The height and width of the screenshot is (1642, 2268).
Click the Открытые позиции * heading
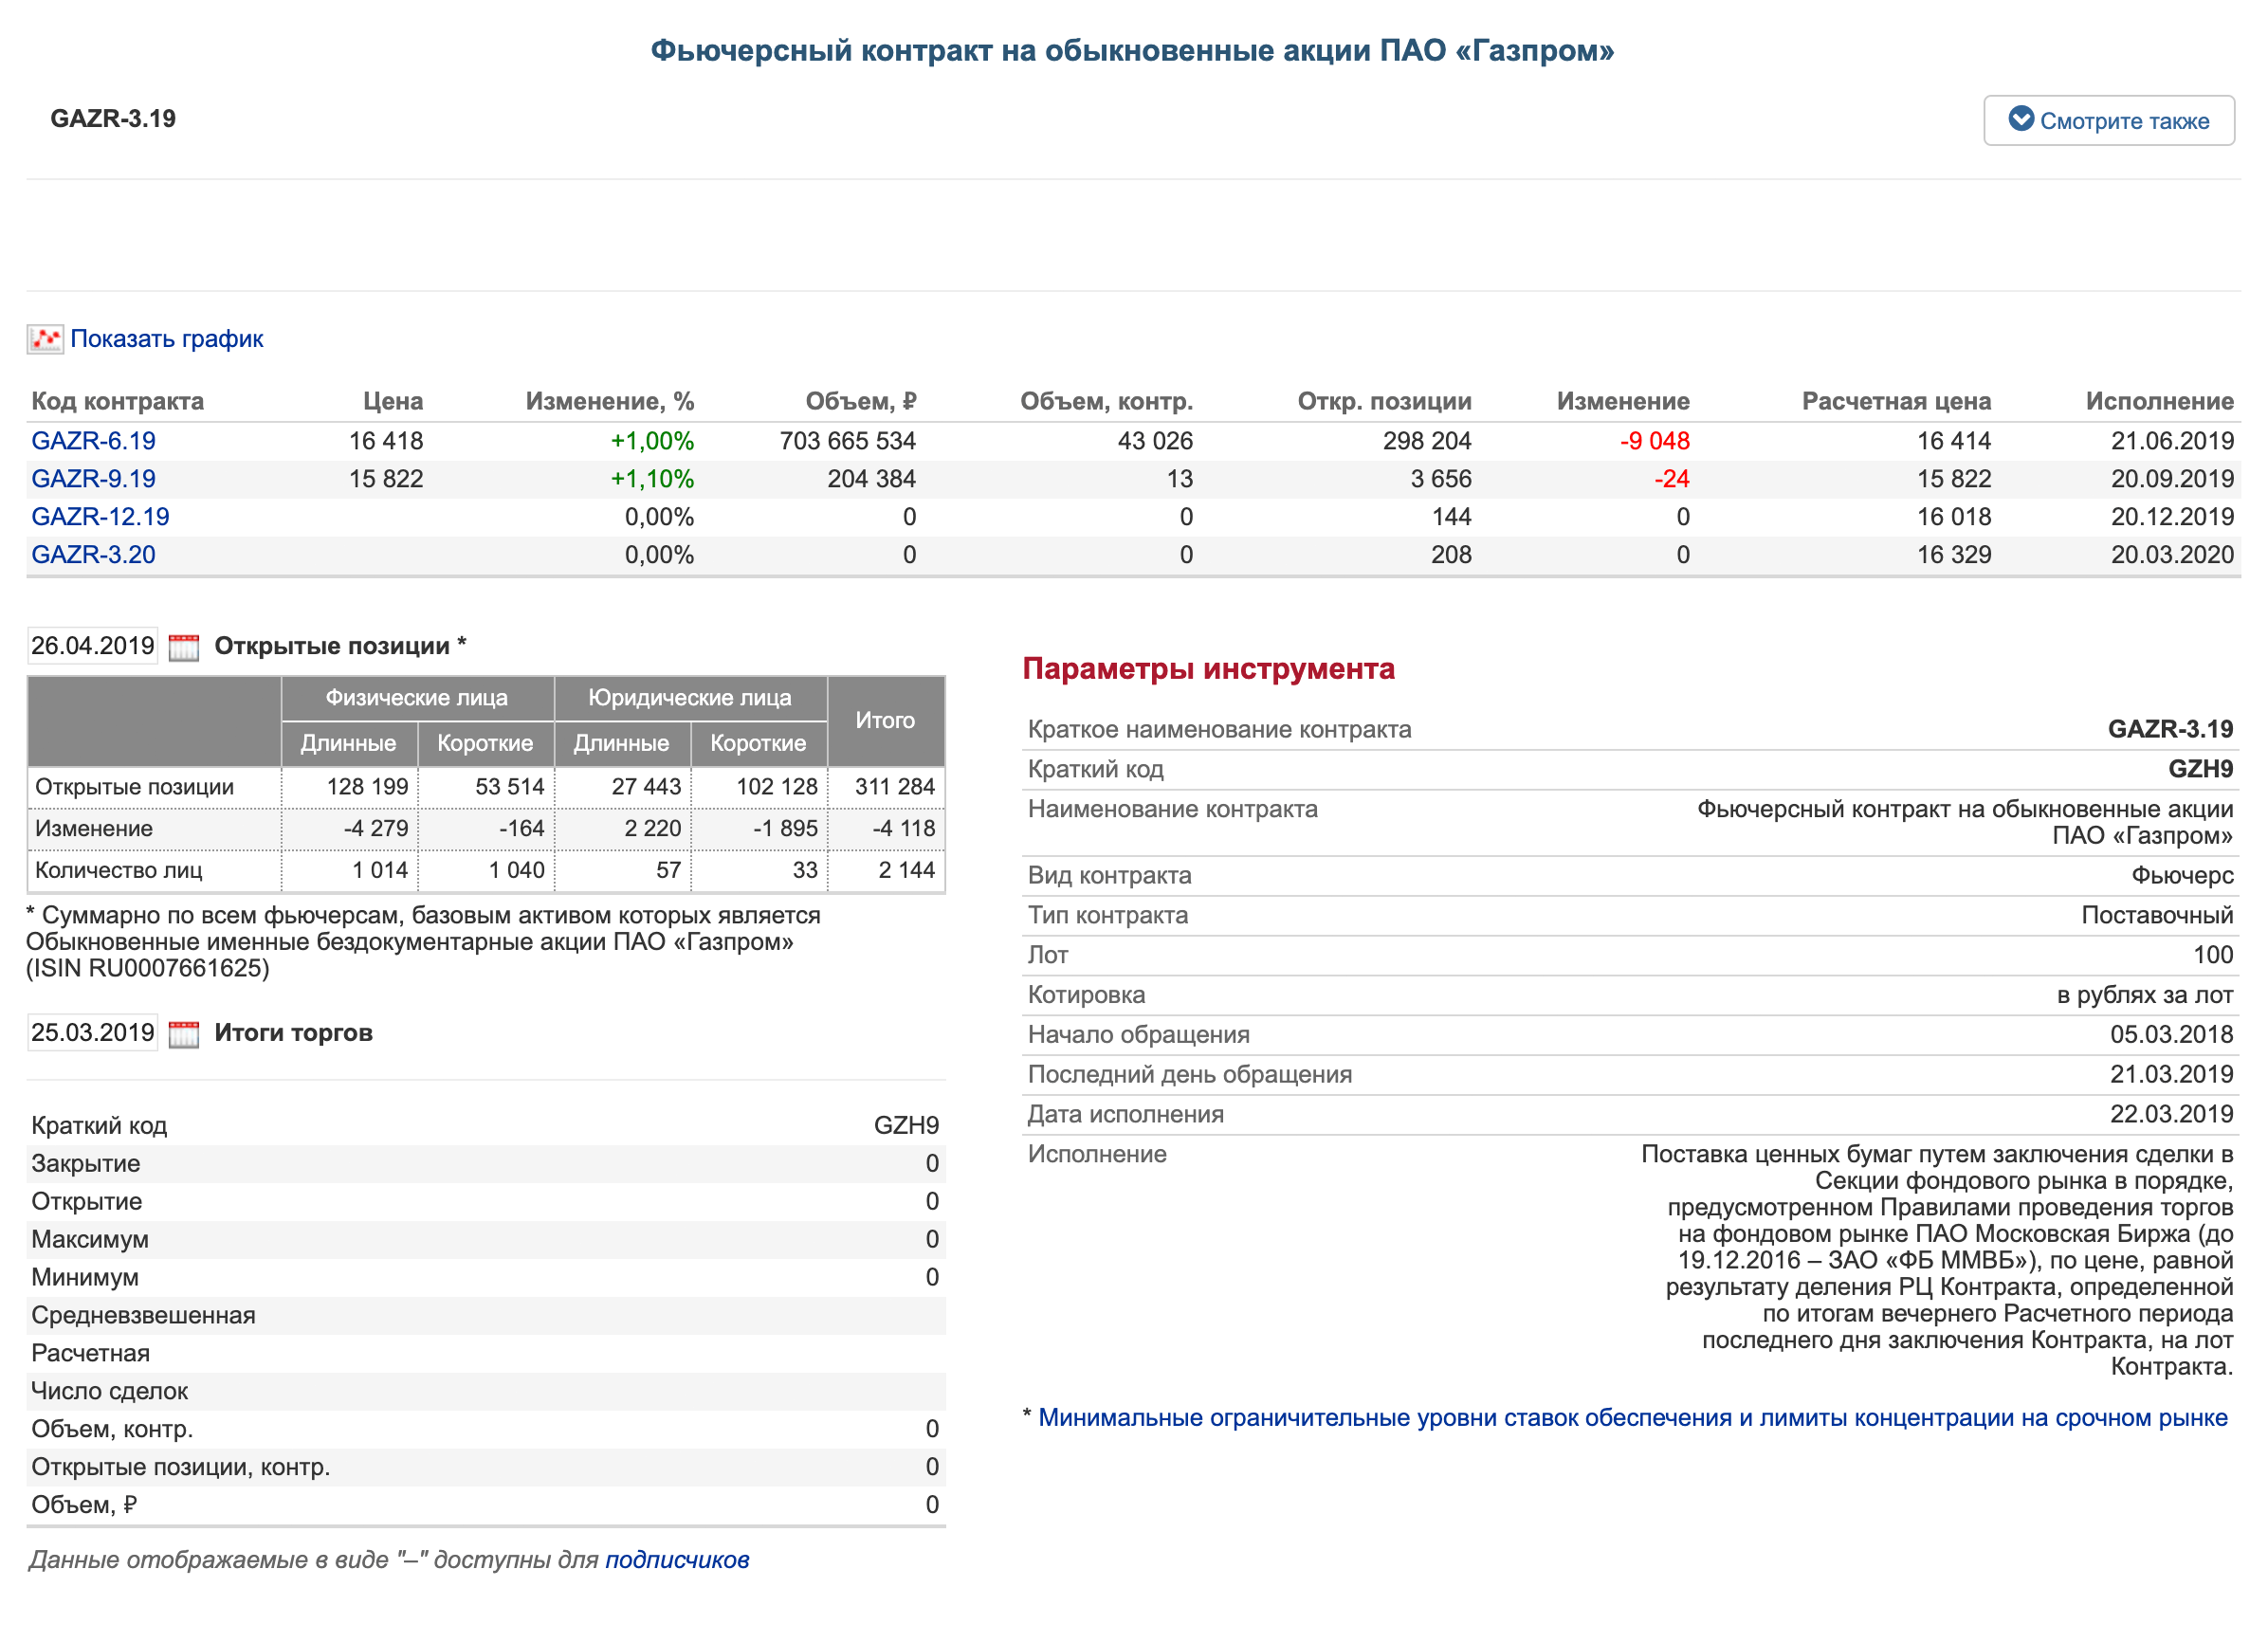(340, 646)
